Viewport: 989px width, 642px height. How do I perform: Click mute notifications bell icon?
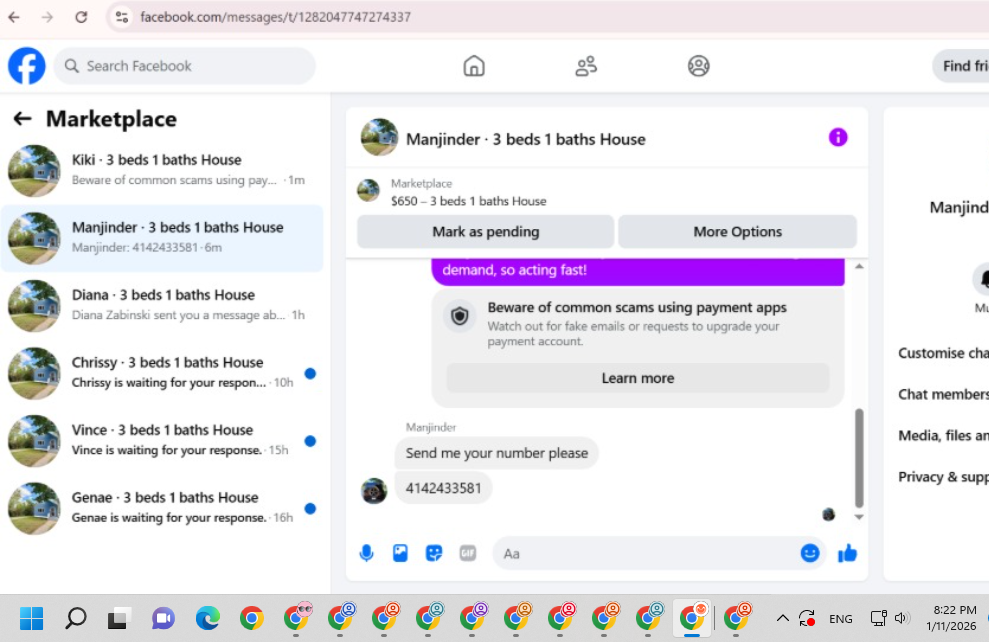983,279
